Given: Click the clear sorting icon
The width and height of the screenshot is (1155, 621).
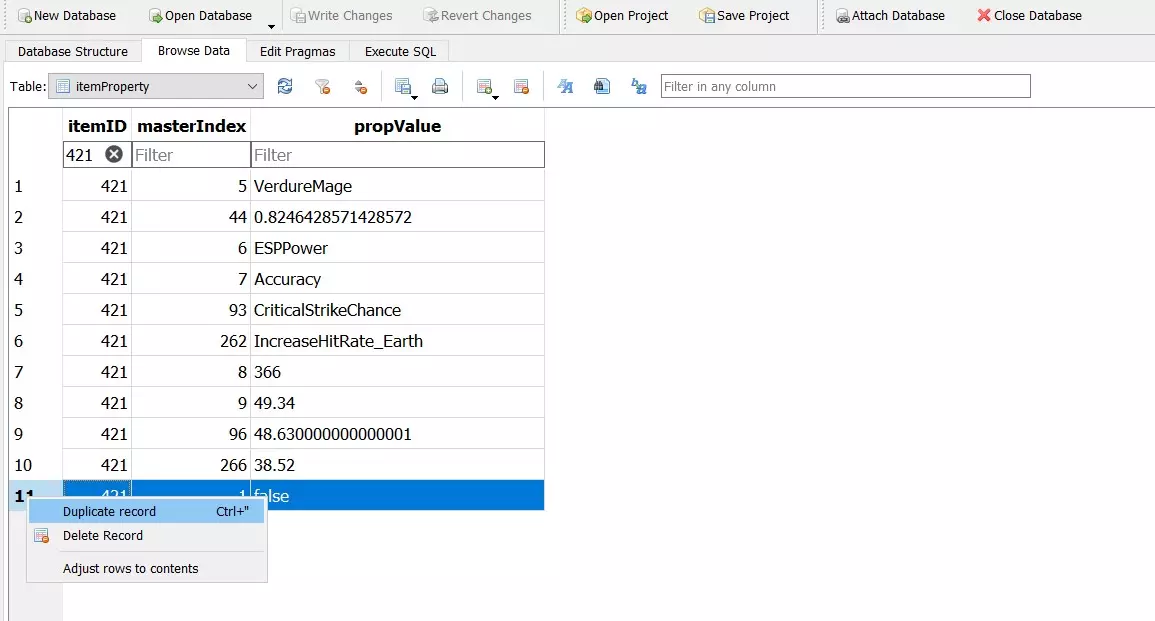Looking at the screenshot, I should coord(360,86).
